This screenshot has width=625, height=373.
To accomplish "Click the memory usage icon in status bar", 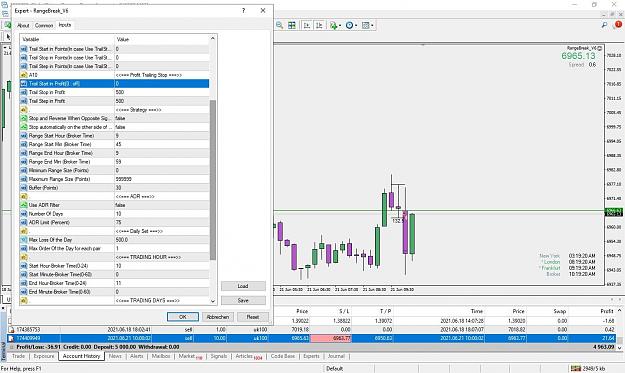I will 576,368.
